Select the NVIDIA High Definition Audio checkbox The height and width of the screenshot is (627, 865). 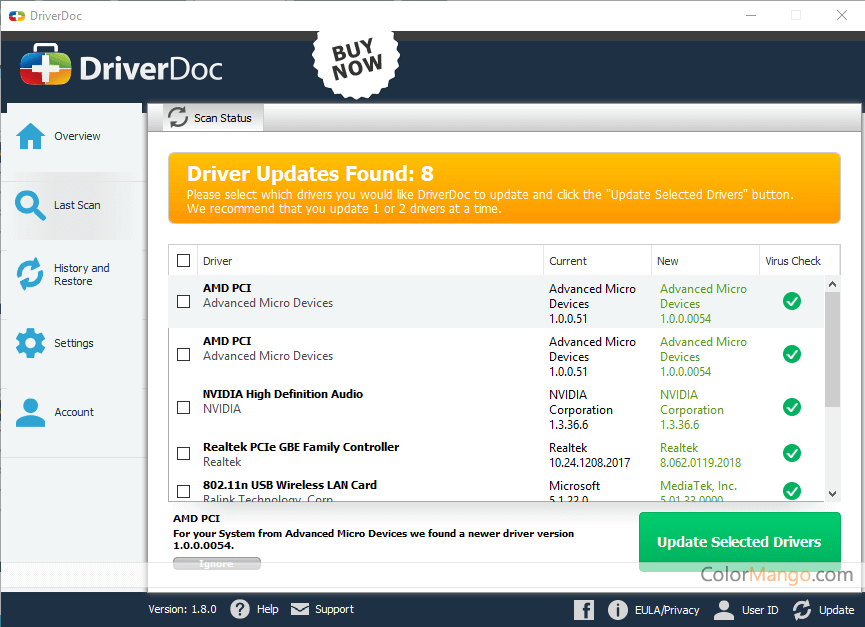pyautogui.click(x=183, y=407)
